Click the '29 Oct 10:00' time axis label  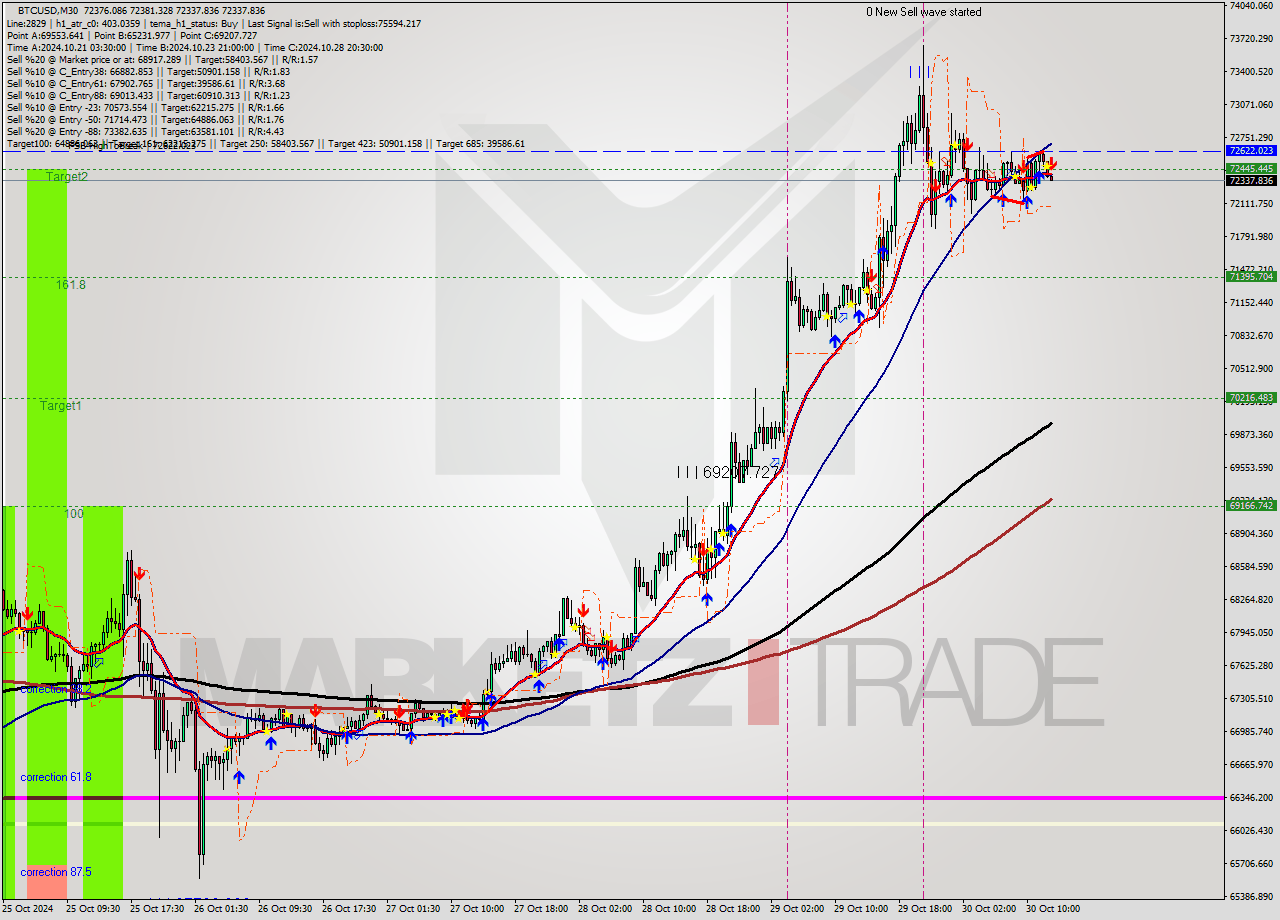[861, 909]
